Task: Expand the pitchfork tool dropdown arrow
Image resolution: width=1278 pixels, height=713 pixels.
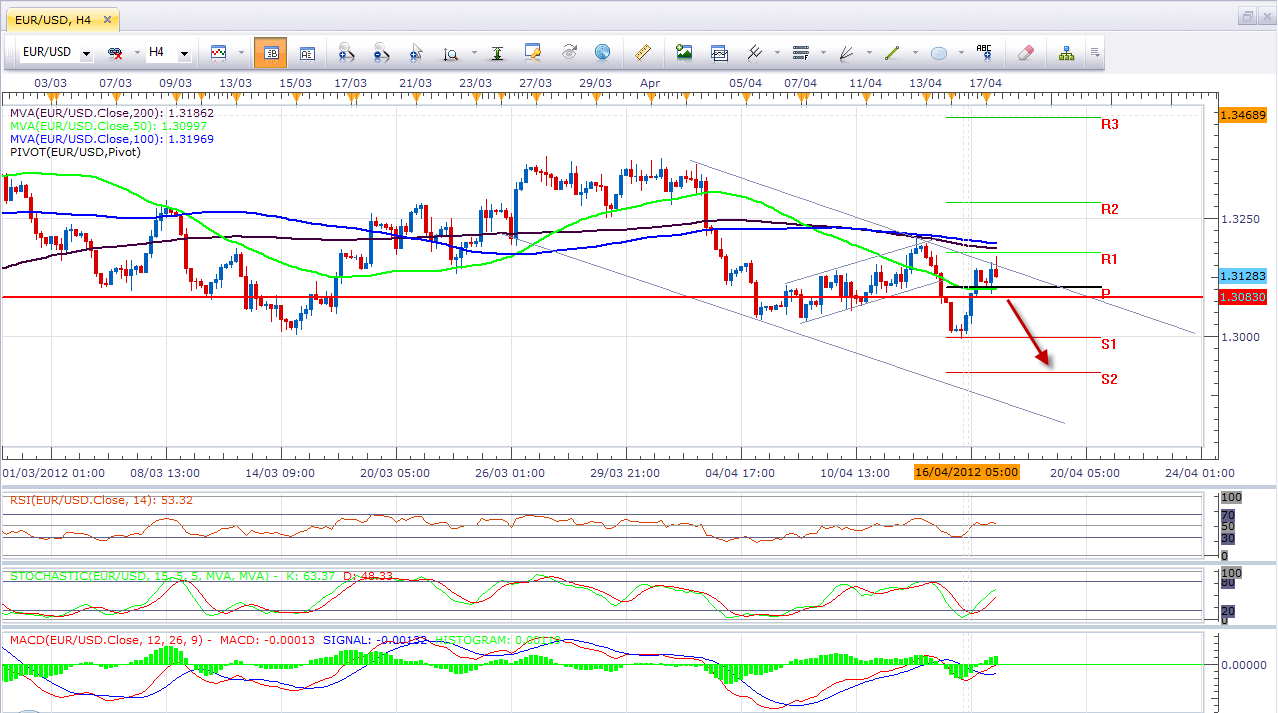Action: 776,53
